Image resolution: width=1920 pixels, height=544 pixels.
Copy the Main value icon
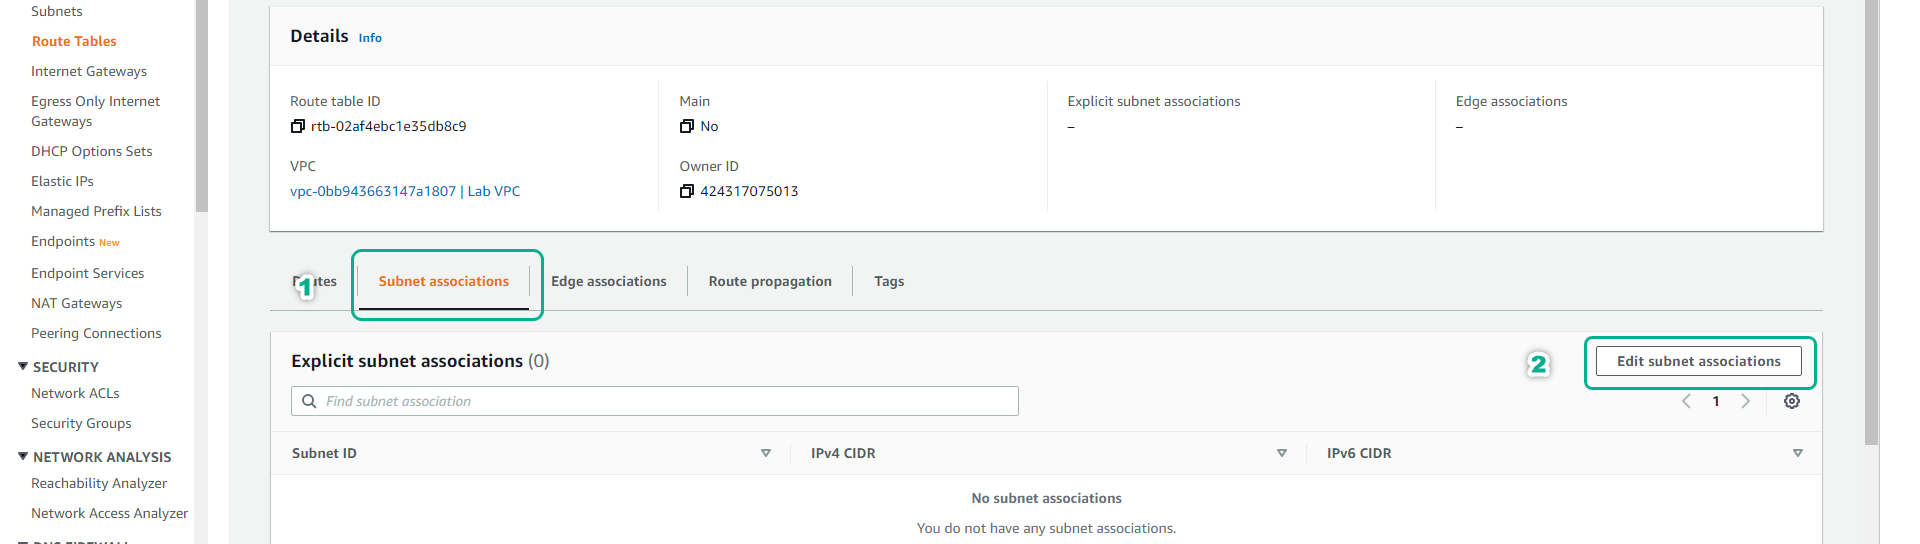[686, 126]
